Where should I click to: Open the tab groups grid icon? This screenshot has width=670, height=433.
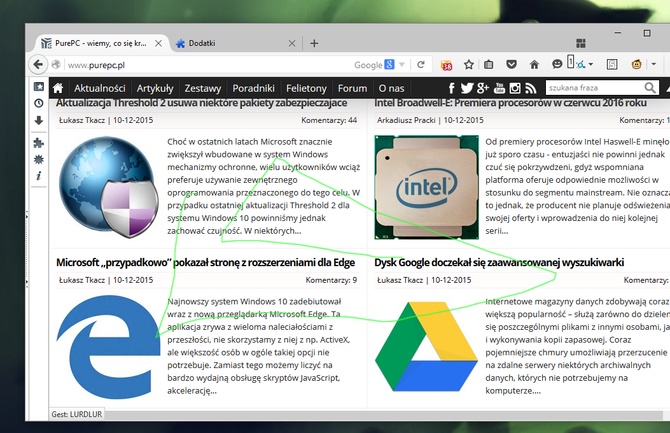(x=581, y=43)
